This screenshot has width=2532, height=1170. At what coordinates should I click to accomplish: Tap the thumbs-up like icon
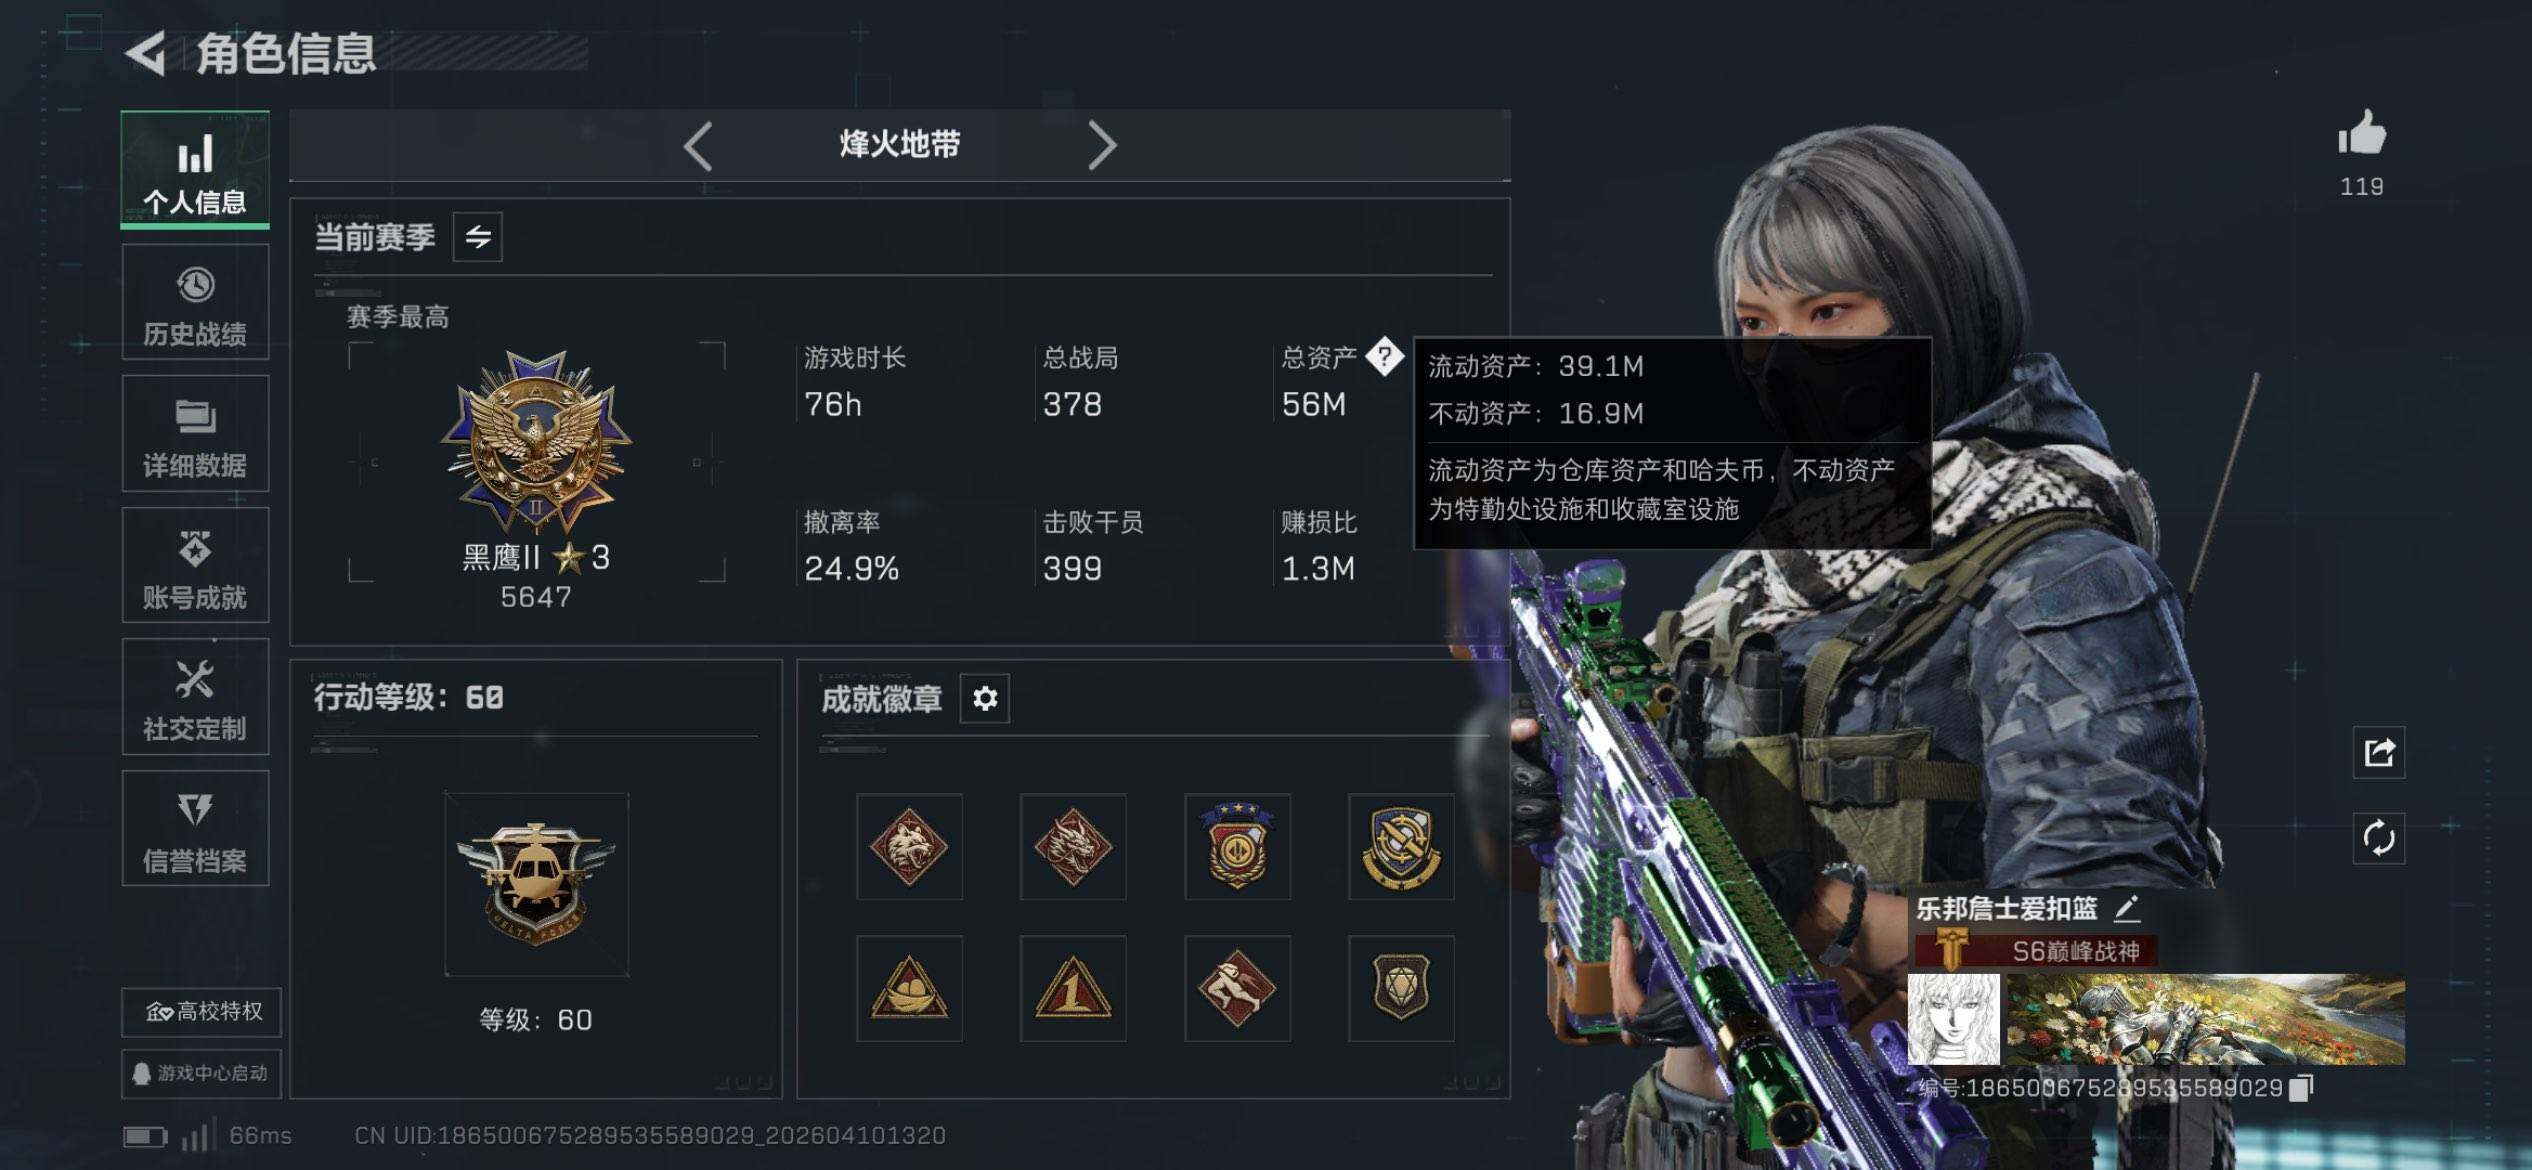[2361, 133]
